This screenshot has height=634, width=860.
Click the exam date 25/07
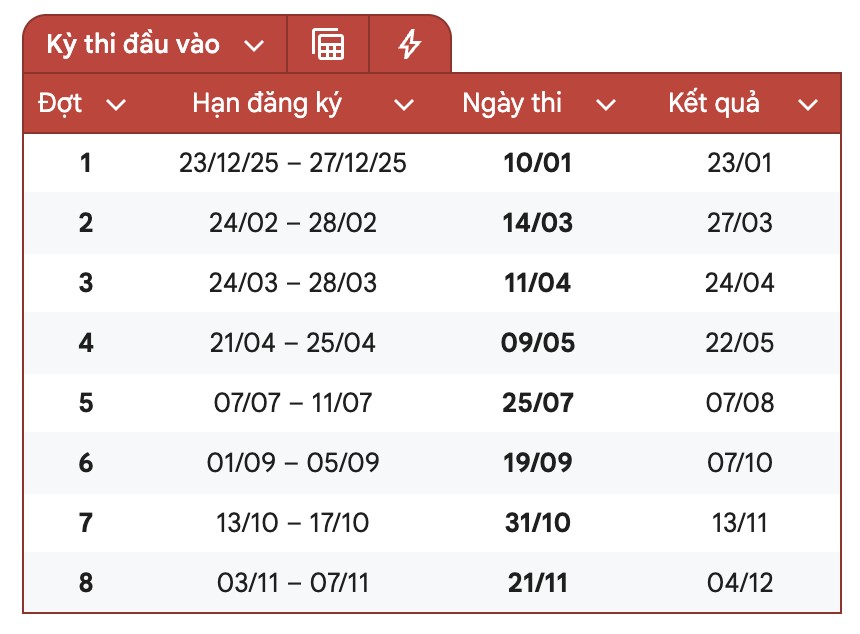[538, 403]
